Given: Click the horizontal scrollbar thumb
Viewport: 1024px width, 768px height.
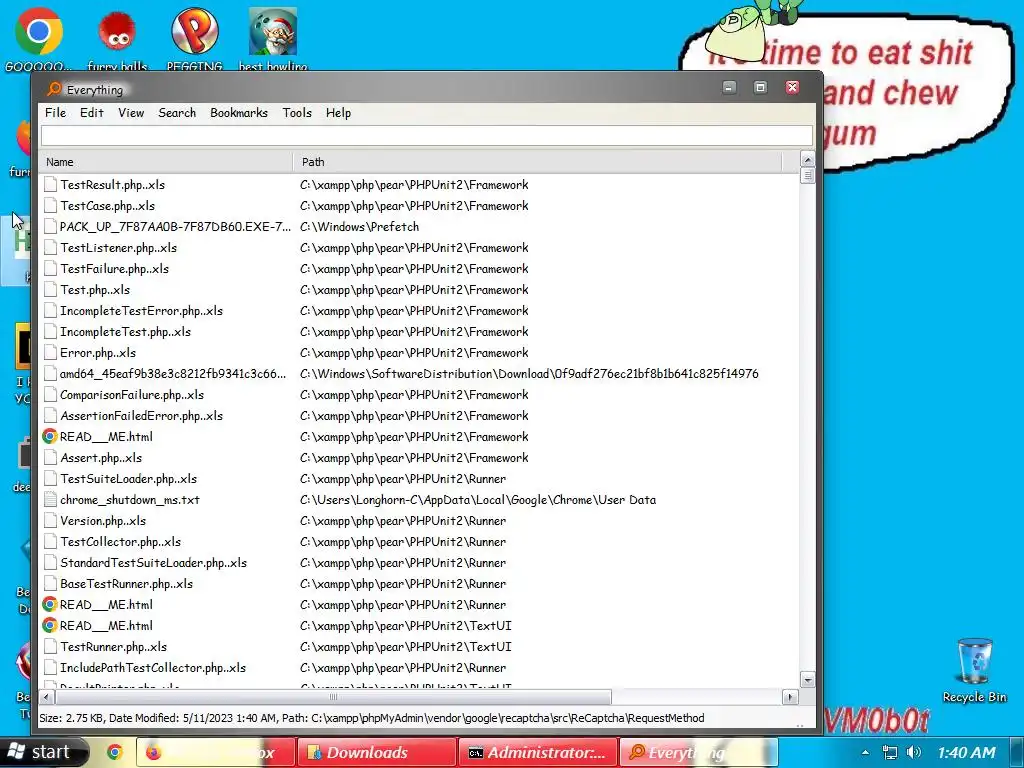Looking at the screenshot, I should [x=333, y=697].
